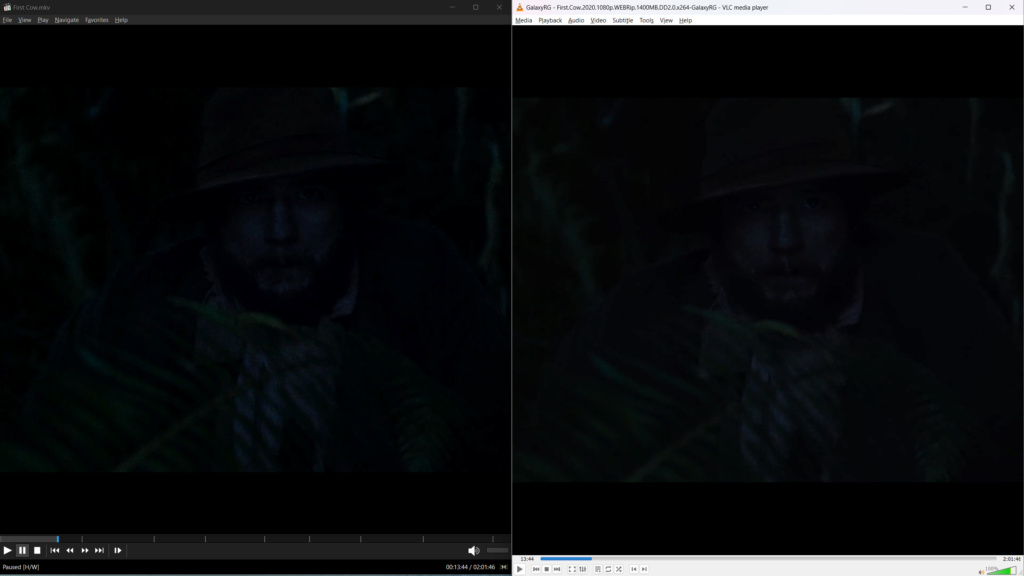Stop playback in the First Cow.mkv player
The height and width of the screenshot is (576, 1024).
(37, 551)
